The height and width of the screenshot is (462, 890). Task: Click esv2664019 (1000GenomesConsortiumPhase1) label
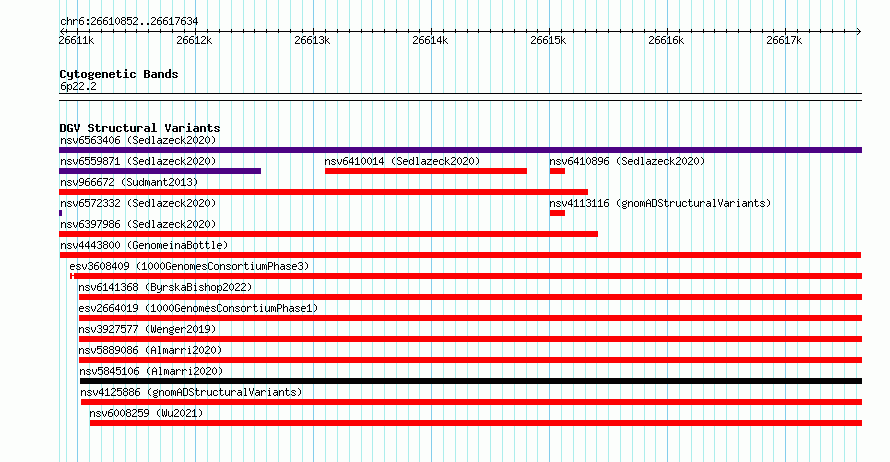tap(198, 308)
